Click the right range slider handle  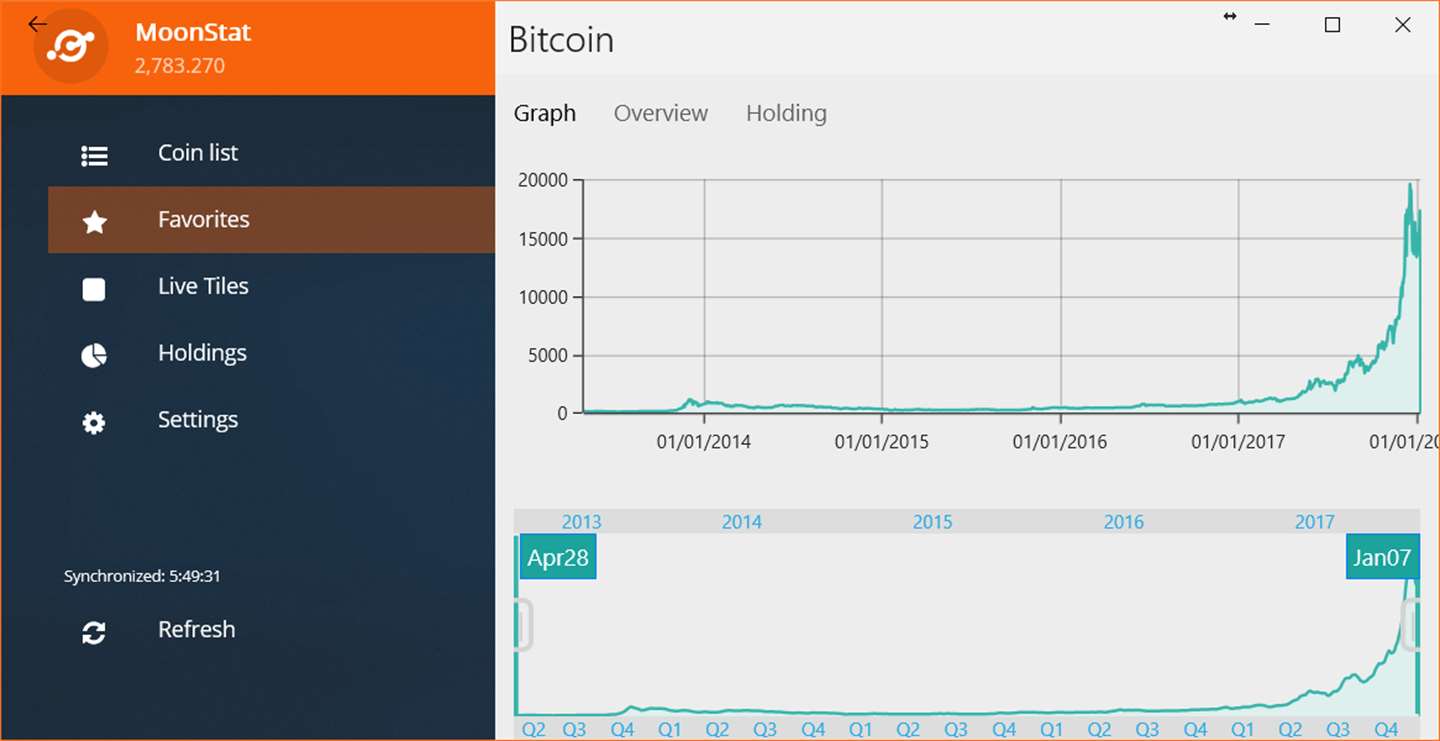pyautogui.click(x=1412, y=625)
